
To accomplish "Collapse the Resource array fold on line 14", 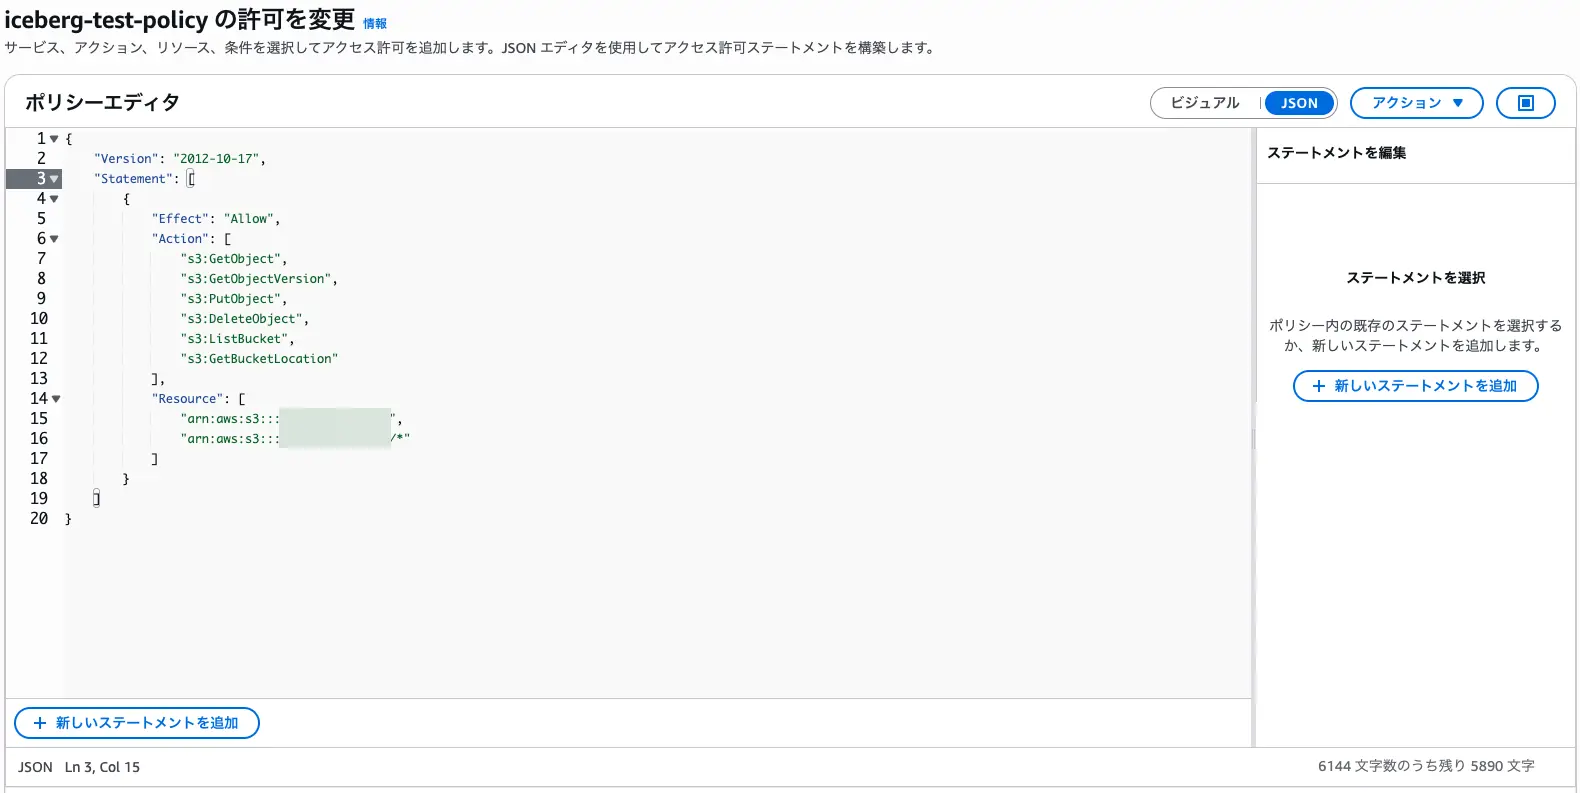I will click(x=55, y=398).
